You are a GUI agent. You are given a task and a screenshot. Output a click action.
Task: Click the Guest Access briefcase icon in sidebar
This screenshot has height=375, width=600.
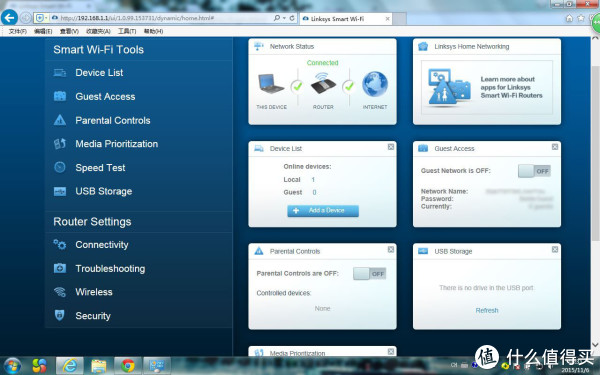click(x=60, y=96)
